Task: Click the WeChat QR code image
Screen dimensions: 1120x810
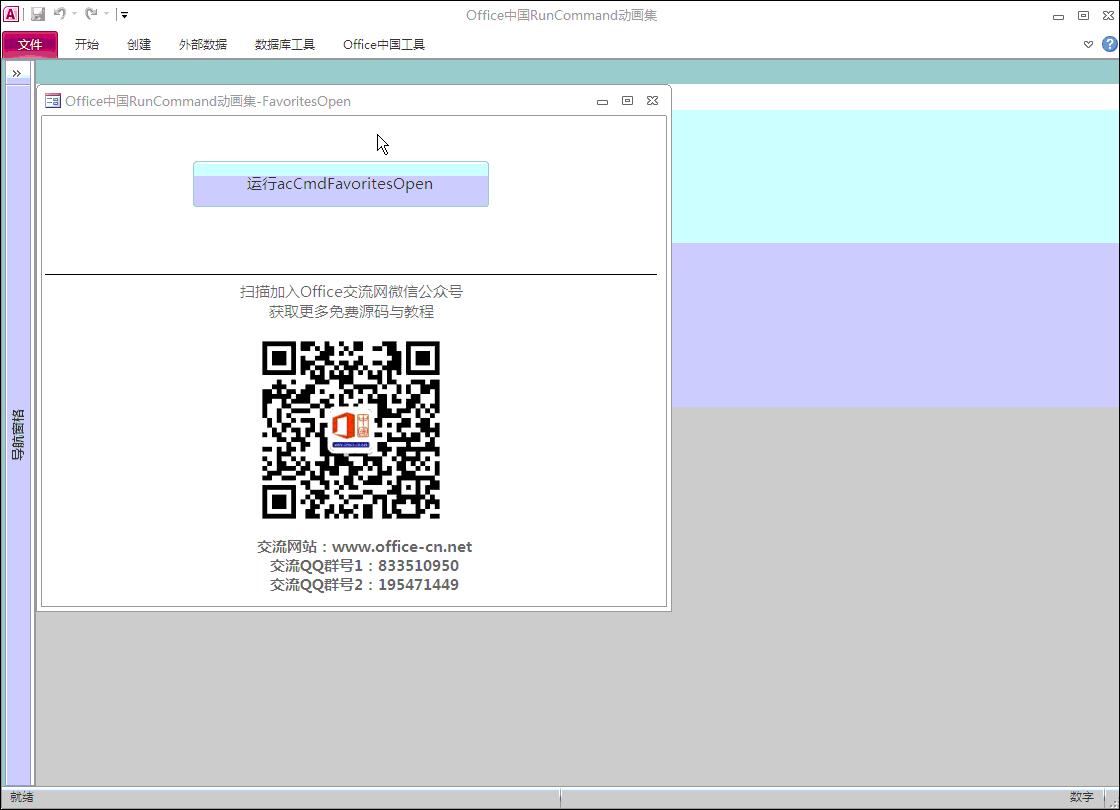Action: (x=351, y=429)
